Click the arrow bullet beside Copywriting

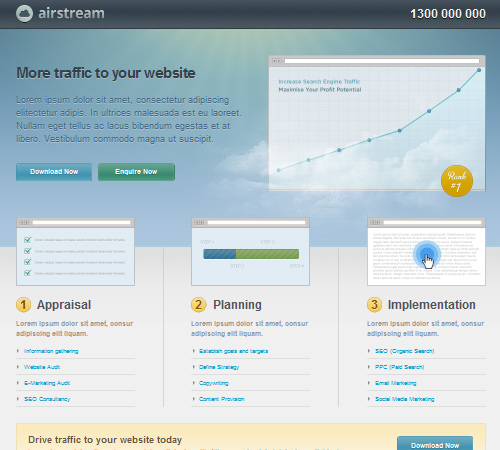coord(193,383)
